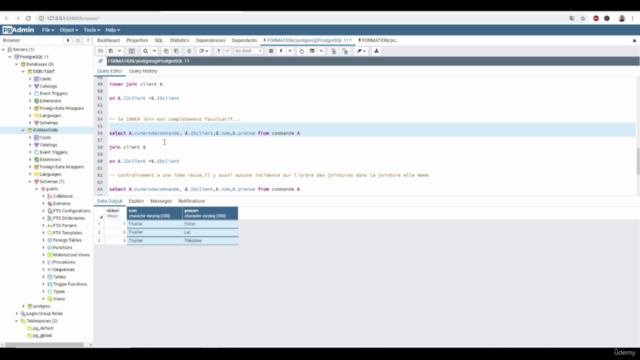
Task: Open the Clear eraser dropdown
Action: tap(361, 51)
